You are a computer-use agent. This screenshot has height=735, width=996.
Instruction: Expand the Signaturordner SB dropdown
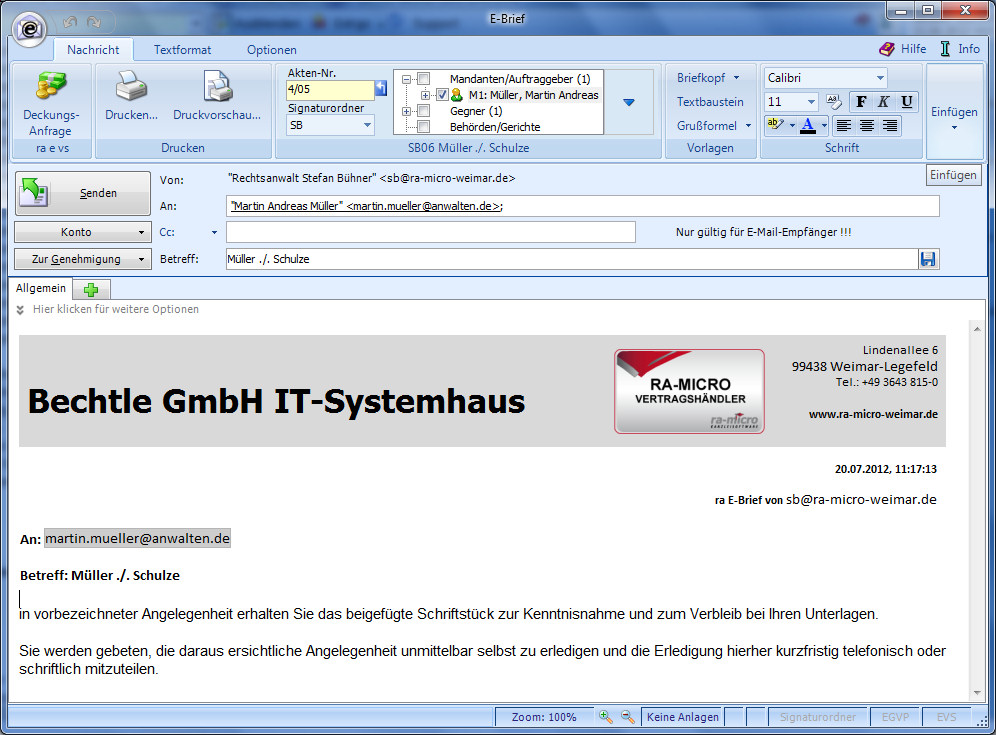367,126
